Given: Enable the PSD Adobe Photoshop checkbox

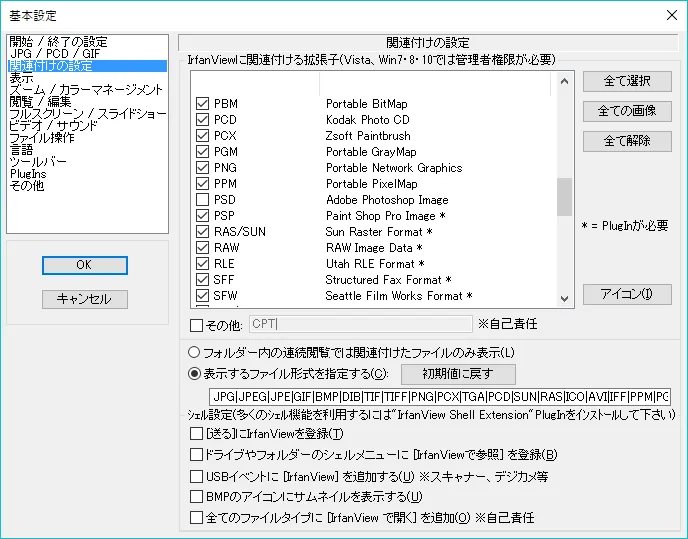Looking at the screenshot, I should (x=202, y=200).
